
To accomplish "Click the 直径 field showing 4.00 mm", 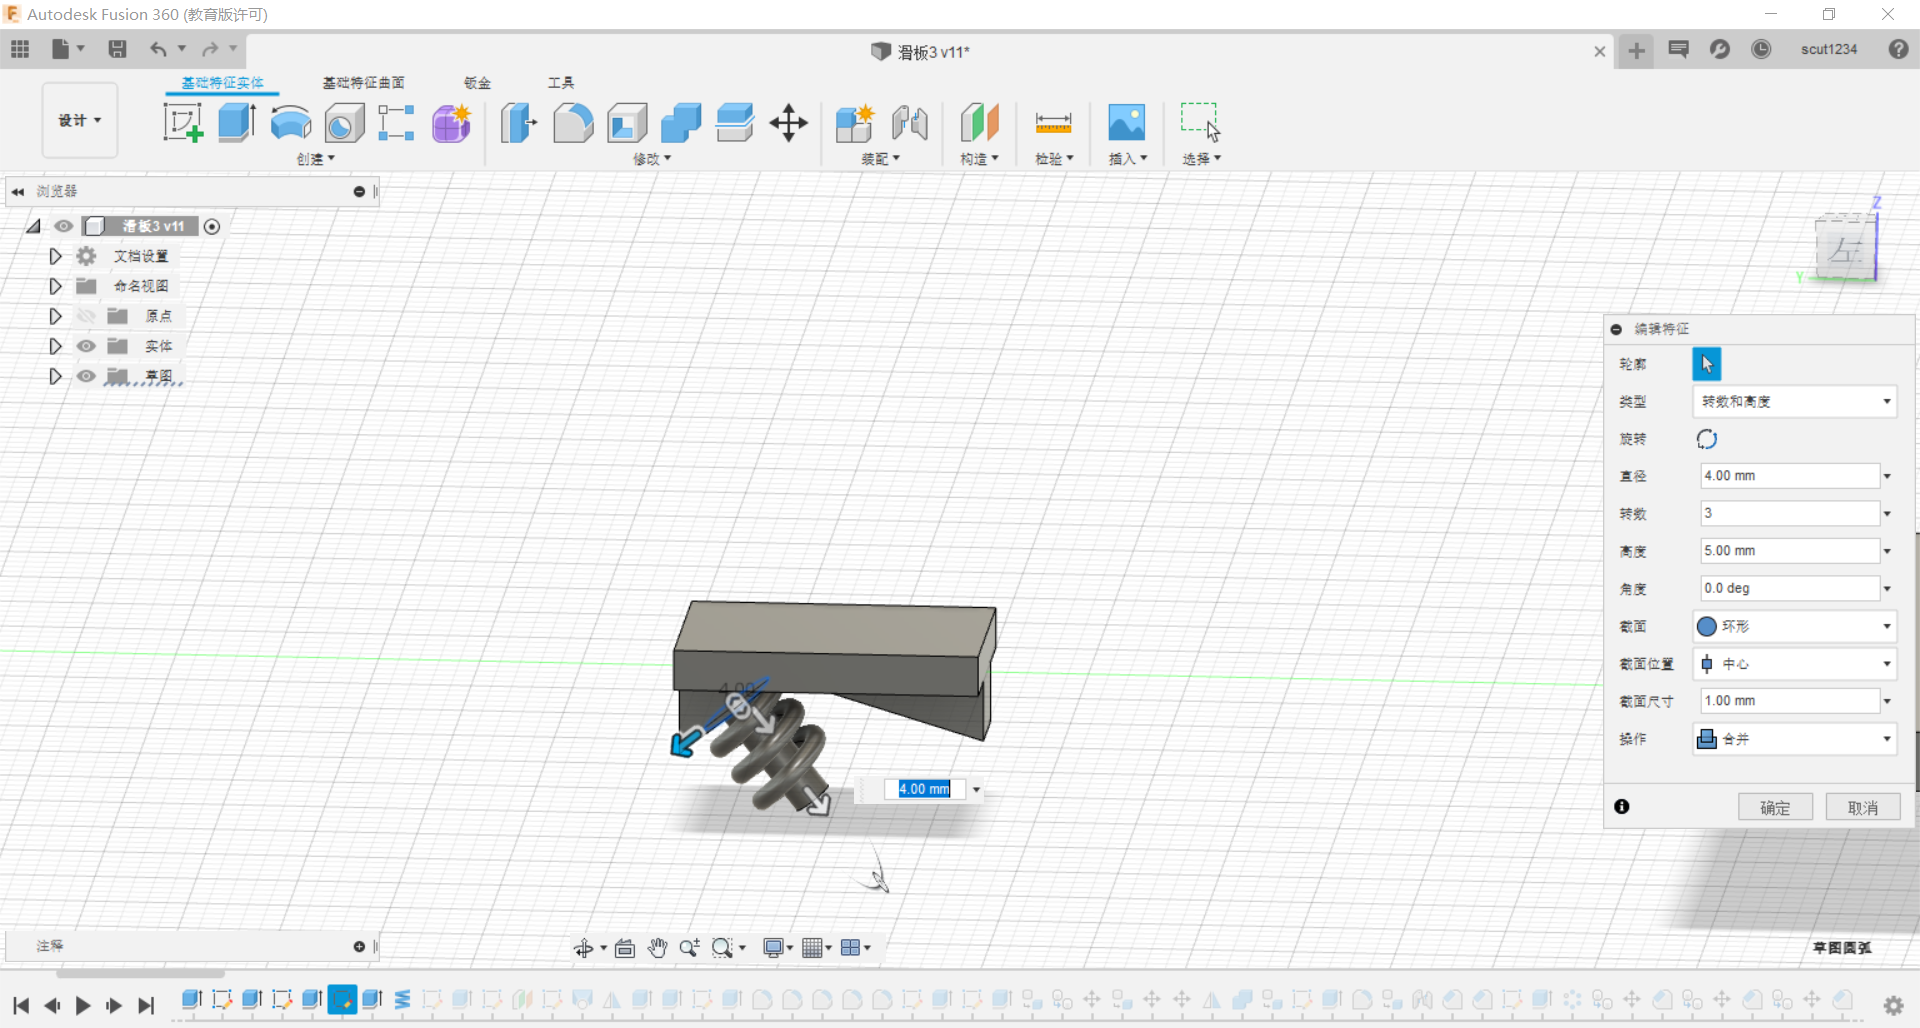I will 1789,476.
